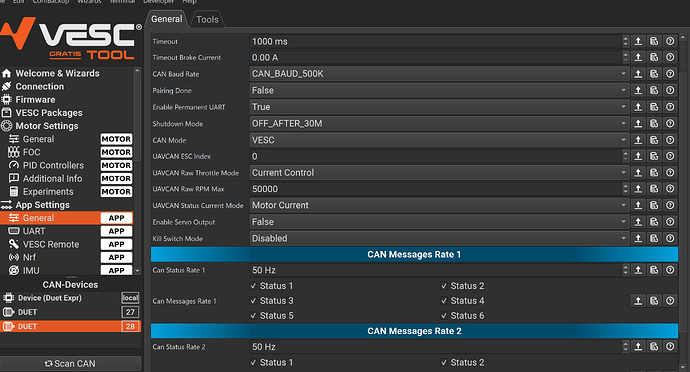Open VESC Packages page

tap(42, 113)
